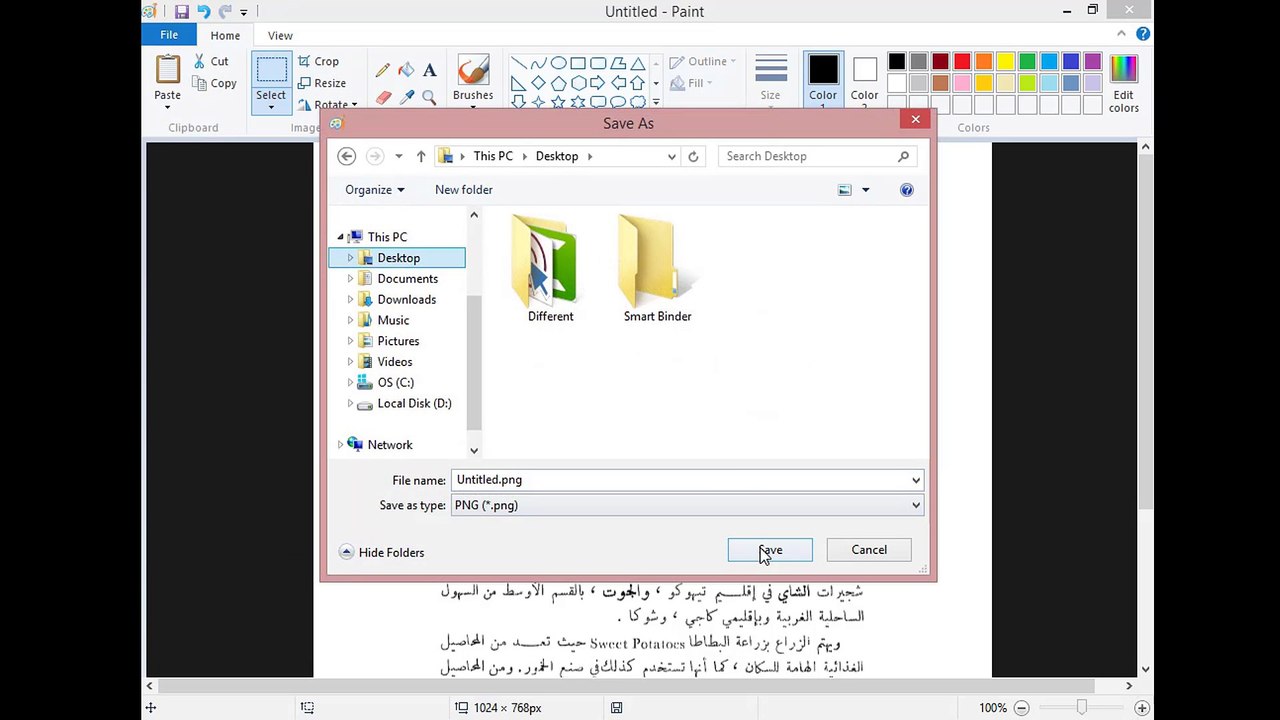Pick the yellow color in palette
Image resolution: width=1280 pixels, height=720 pixels.
pos(1006,62)
